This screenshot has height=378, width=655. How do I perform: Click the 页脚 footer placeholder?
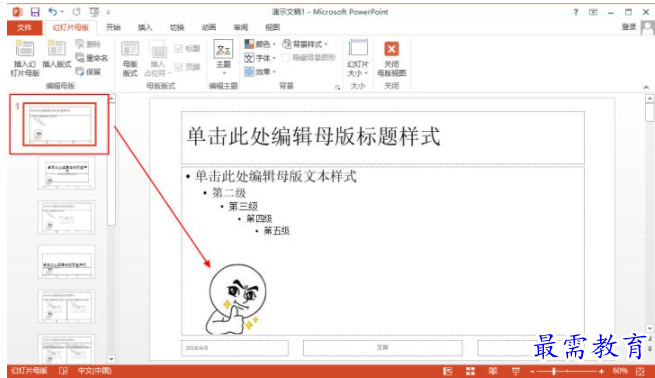coord(383,348)
